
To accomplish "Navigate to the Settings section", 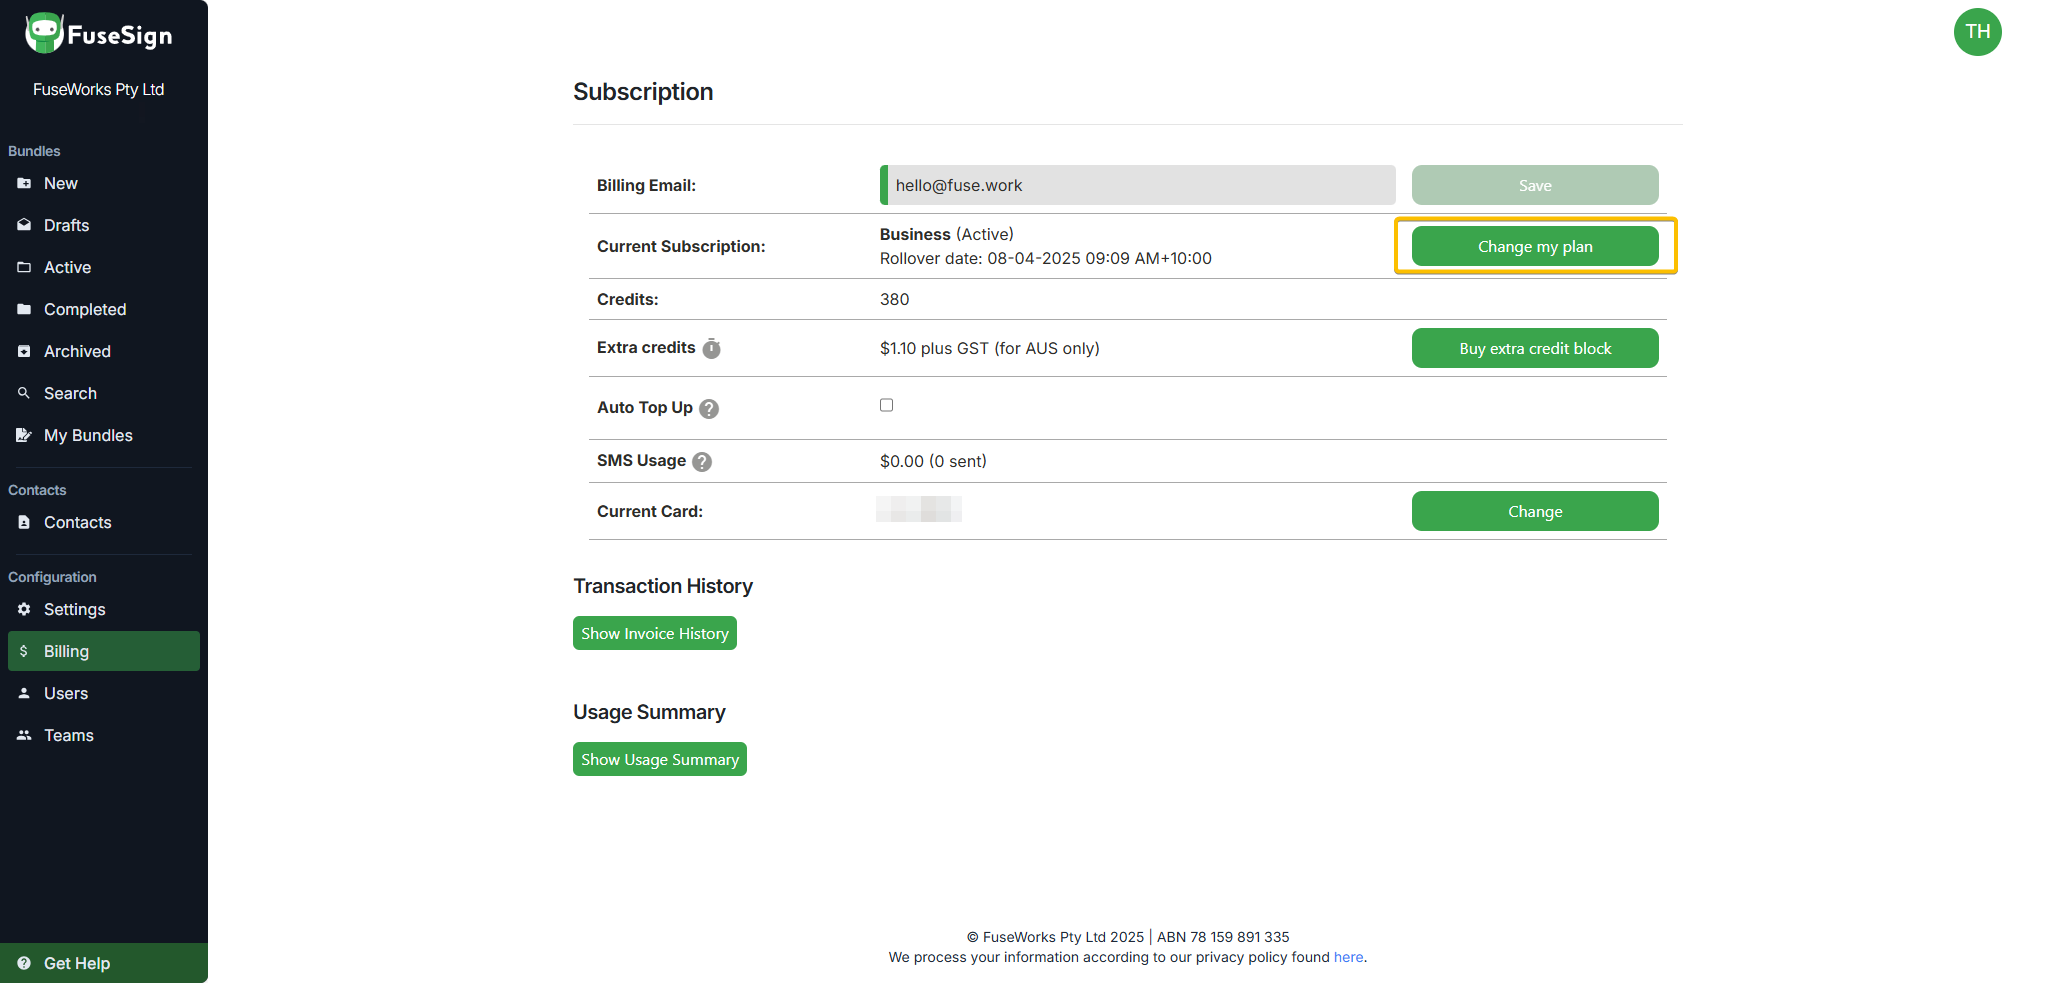I will click(x=74, y=609).
